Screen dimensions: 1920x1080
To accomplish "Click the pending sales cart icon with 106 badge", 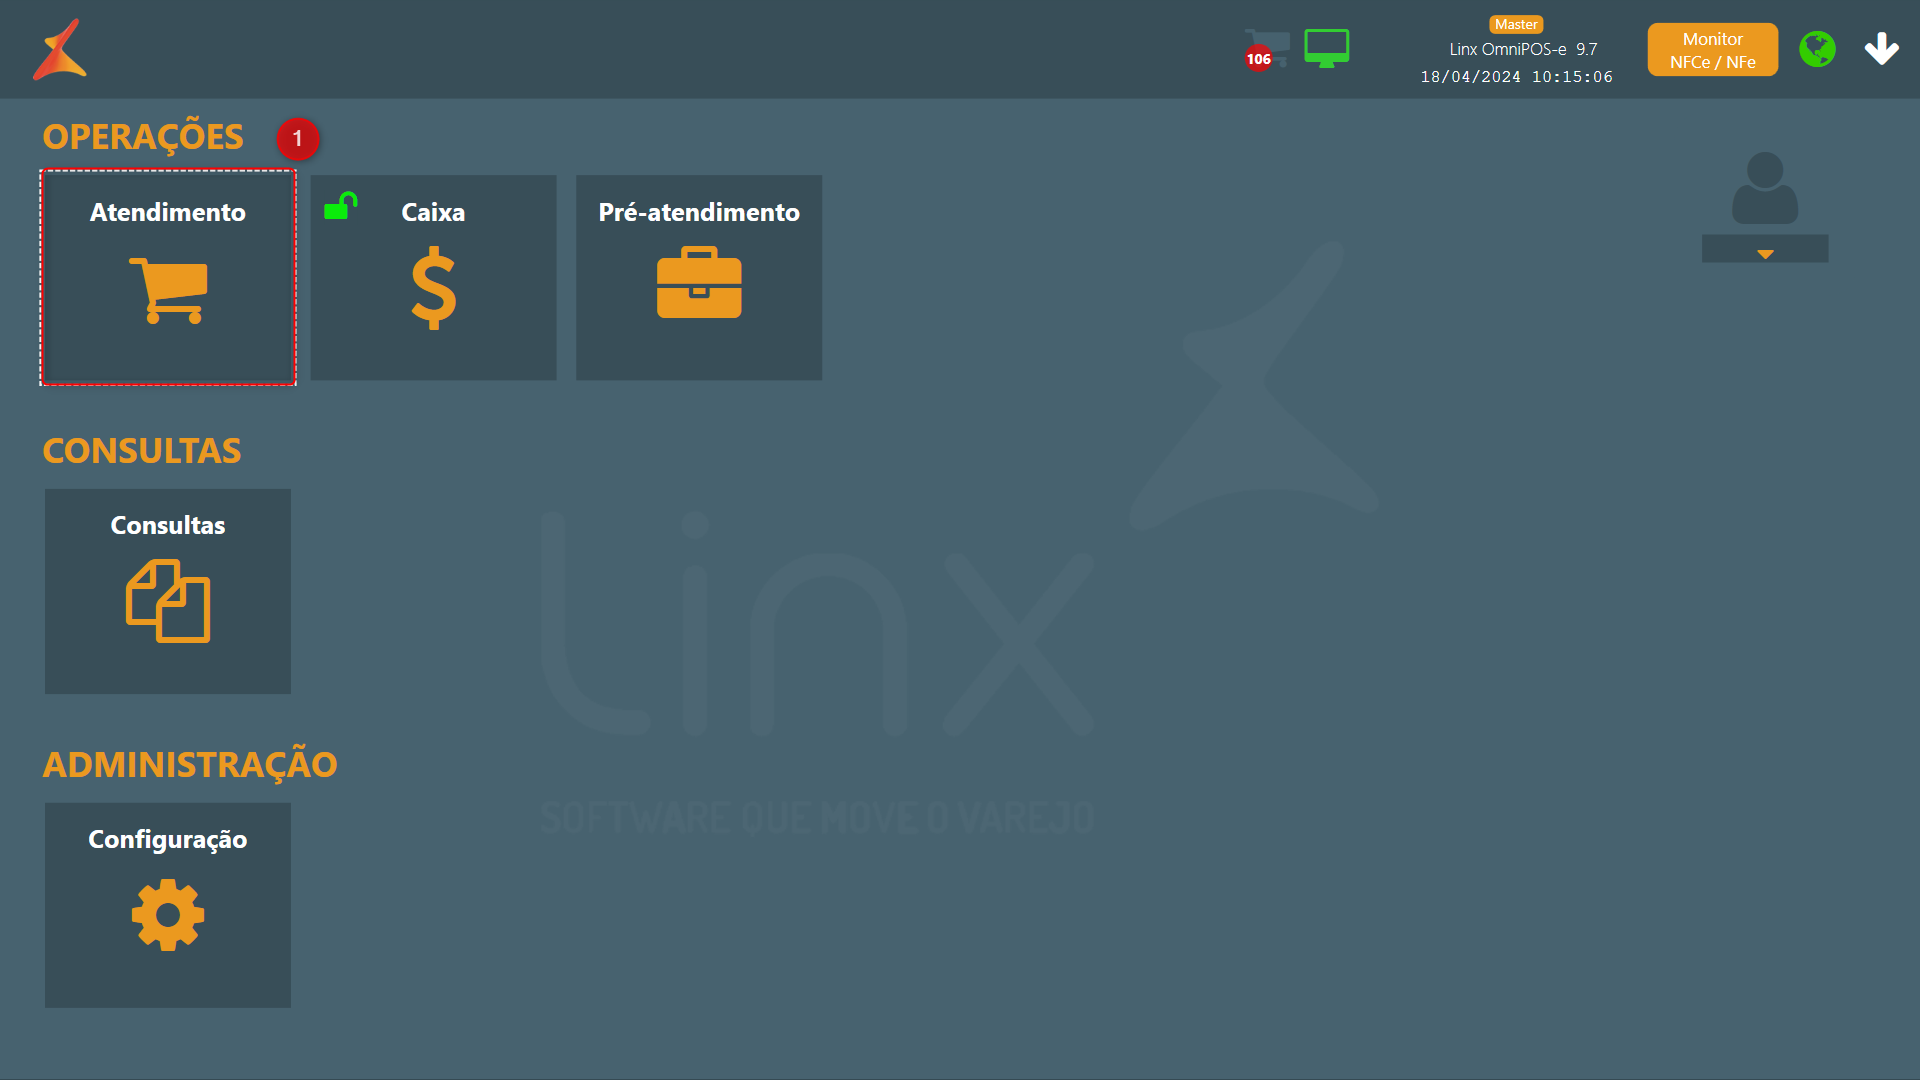I will click(x=1266, y=49).
